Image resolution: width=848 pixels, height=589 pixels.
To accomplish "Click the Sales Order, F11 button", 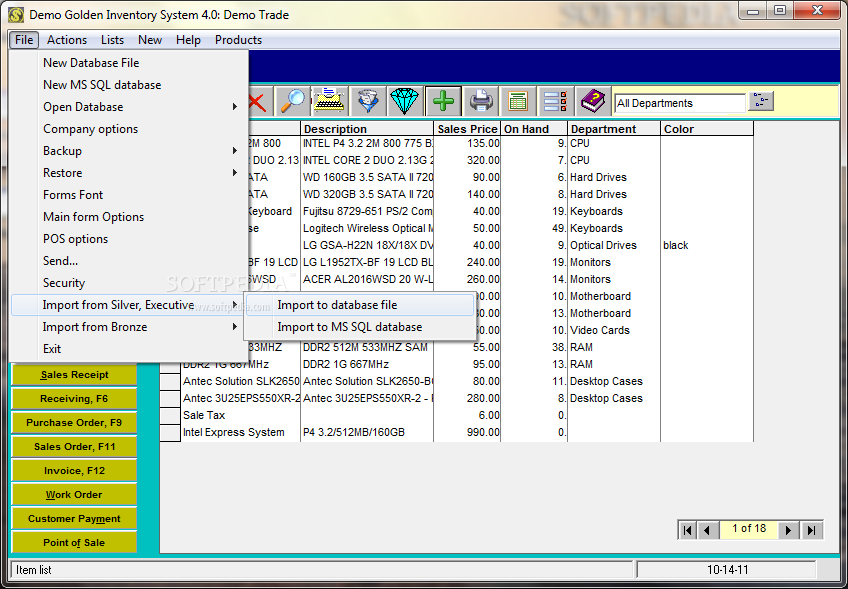I will pos(74,447).
